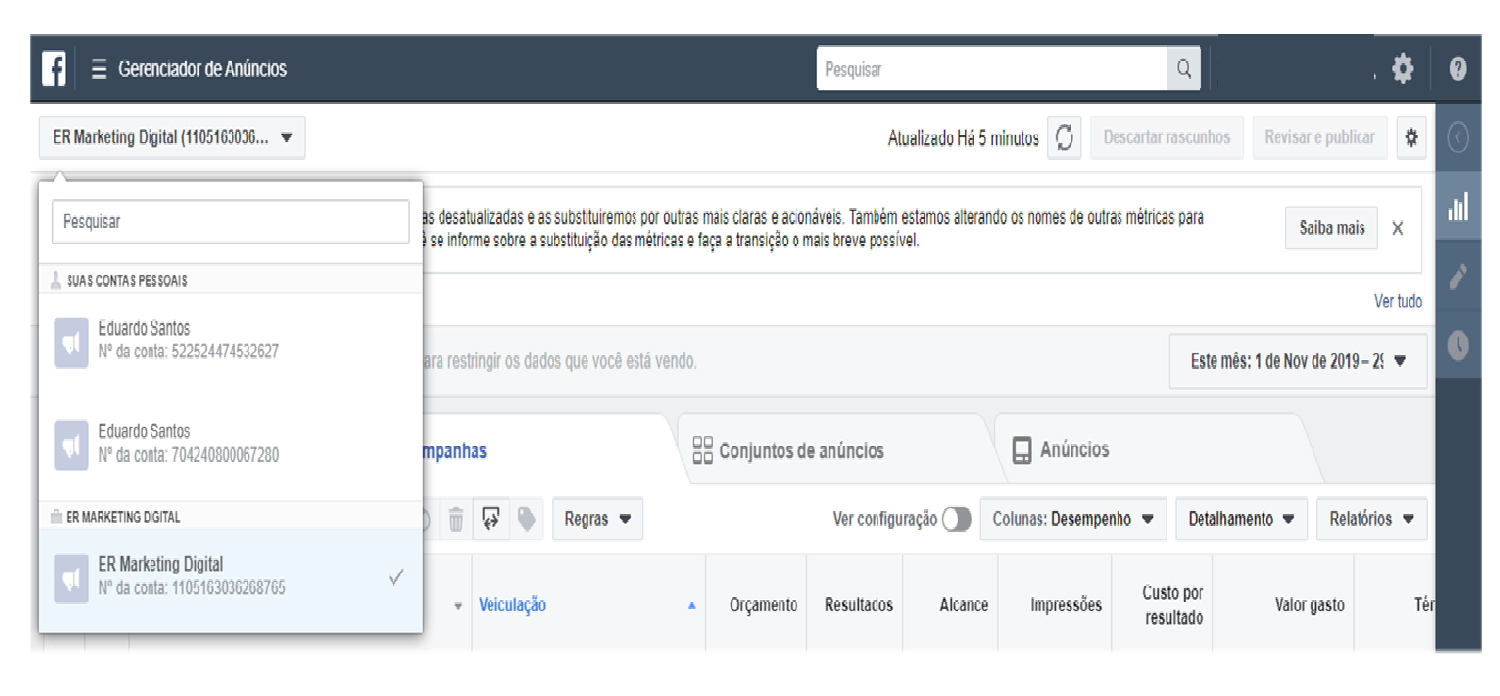Click the Saiba mais button
Viewport: 1500px width, 696px height.
click(x=1331, y=228)
